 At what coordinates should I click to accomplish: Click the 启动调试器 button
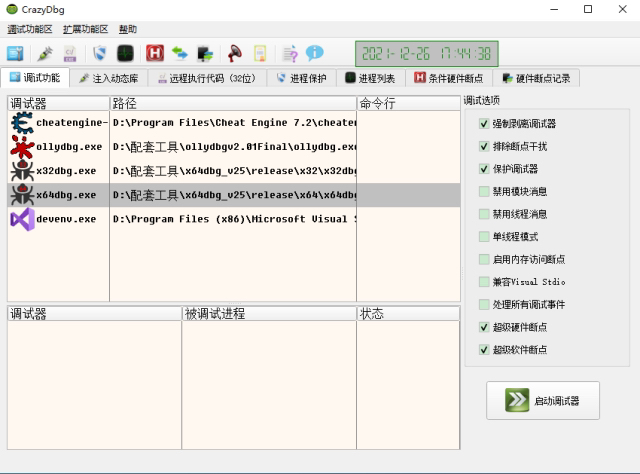click(x=543, y=401)
